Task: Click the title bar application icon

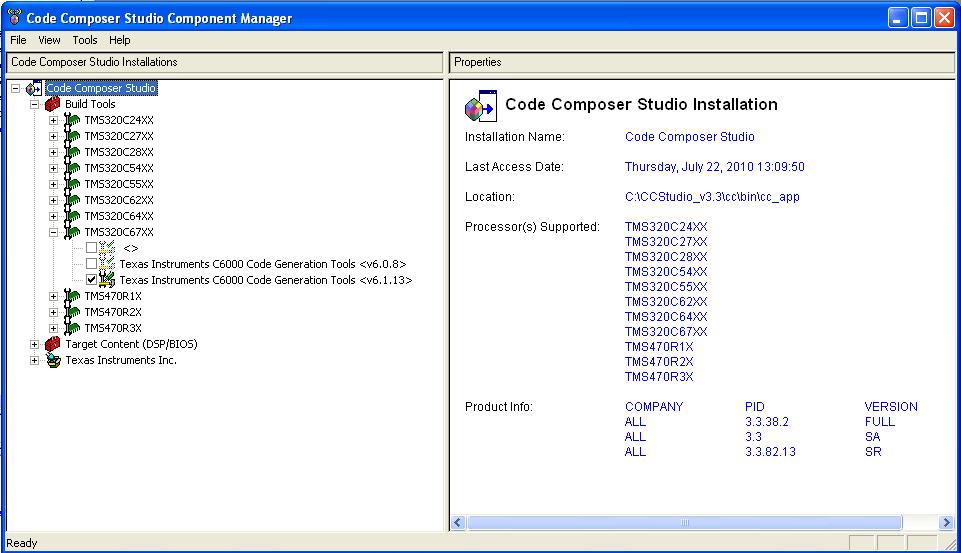Action: pyautogui.click(x=14, y=17)
